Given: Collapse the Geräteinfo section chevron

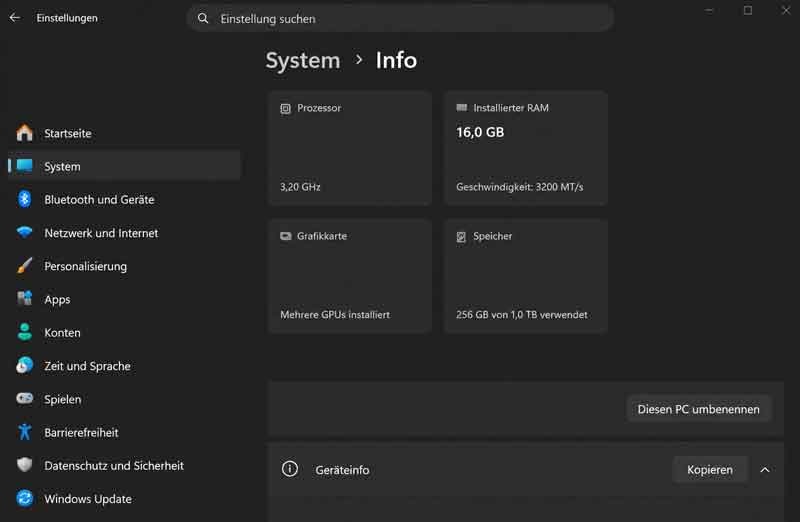Looking at the screenshot, I should pyautogui.click(x=765, y=469).
